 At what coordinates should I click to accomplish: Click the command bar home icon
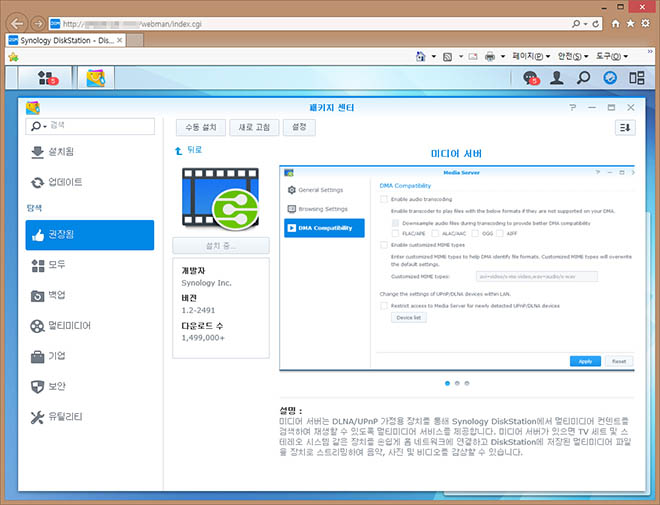pyautogui.click(x=420, y=56)
